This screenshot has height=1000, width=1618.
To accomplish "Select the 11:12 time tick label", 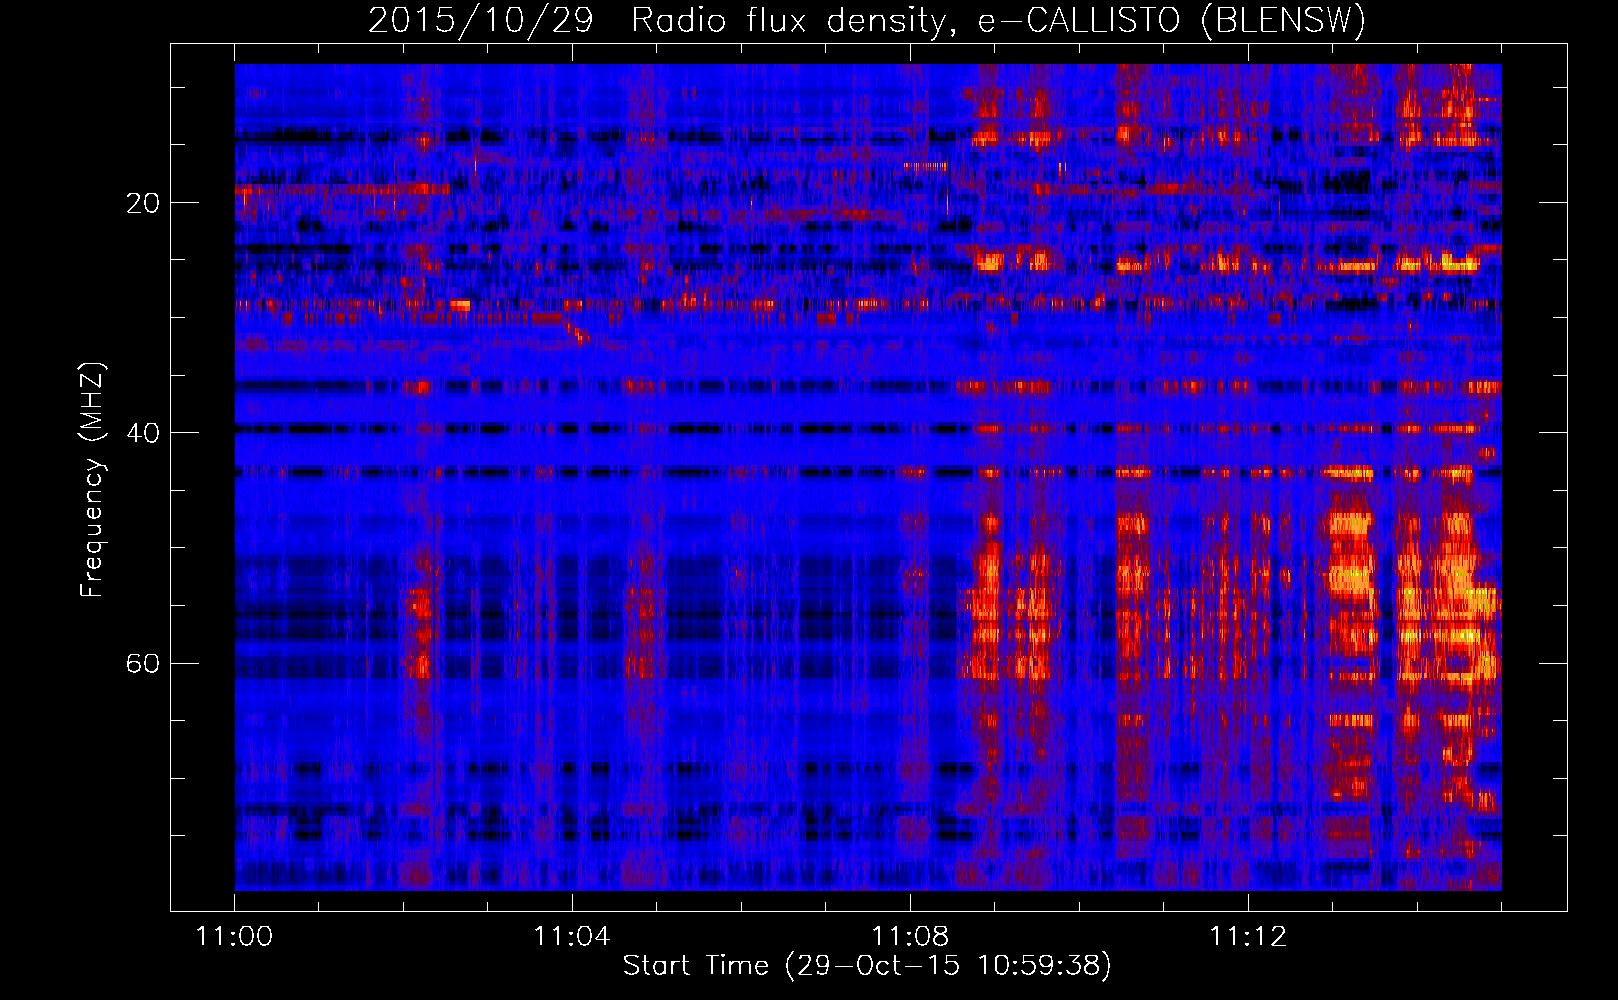I will 1248,937.
